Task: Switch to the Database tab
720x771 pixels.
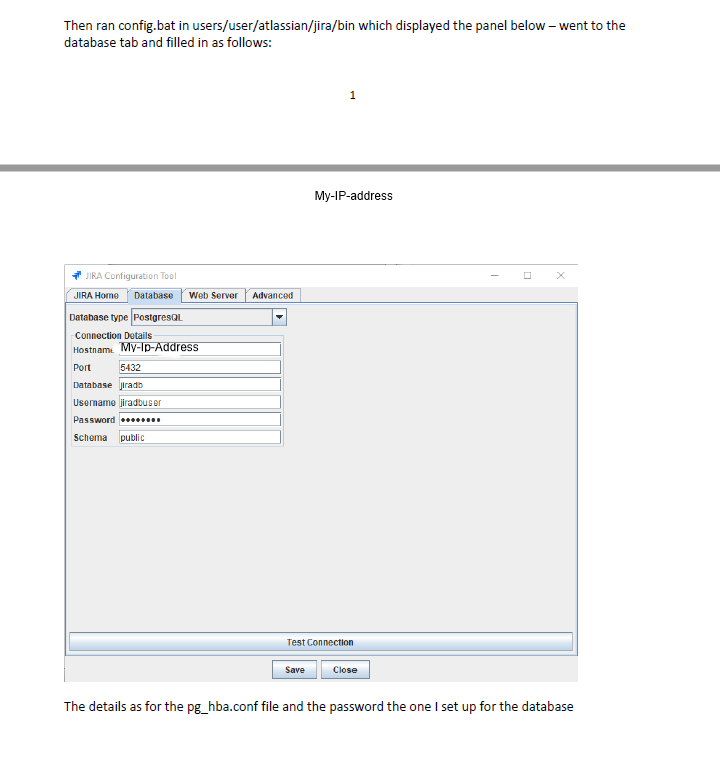Action: coord(154,296)
